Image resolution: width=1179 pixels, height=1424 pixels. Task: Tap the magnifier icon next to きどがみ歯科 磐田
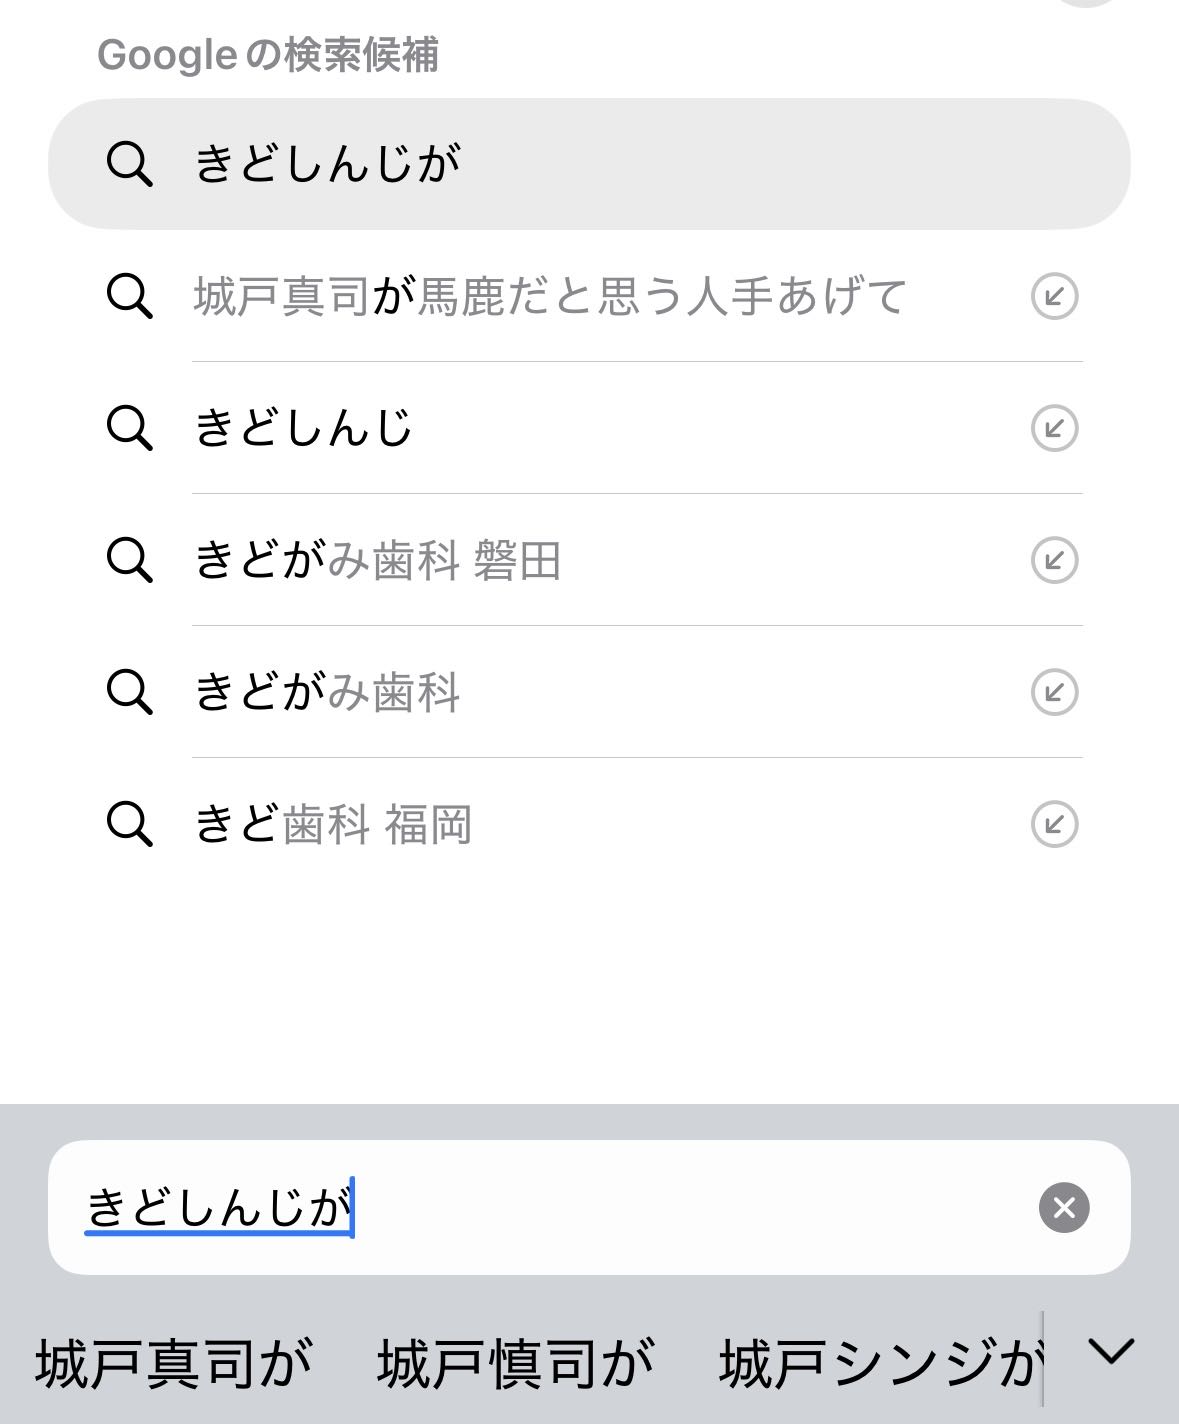pos(130,560)
